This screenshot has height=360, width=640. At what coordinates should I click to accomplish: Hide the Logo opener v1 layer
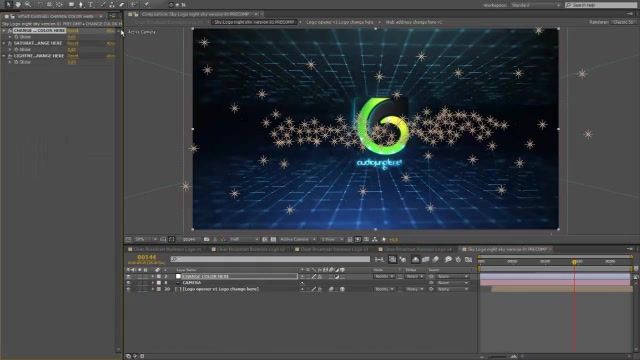(x=129, y=289)
